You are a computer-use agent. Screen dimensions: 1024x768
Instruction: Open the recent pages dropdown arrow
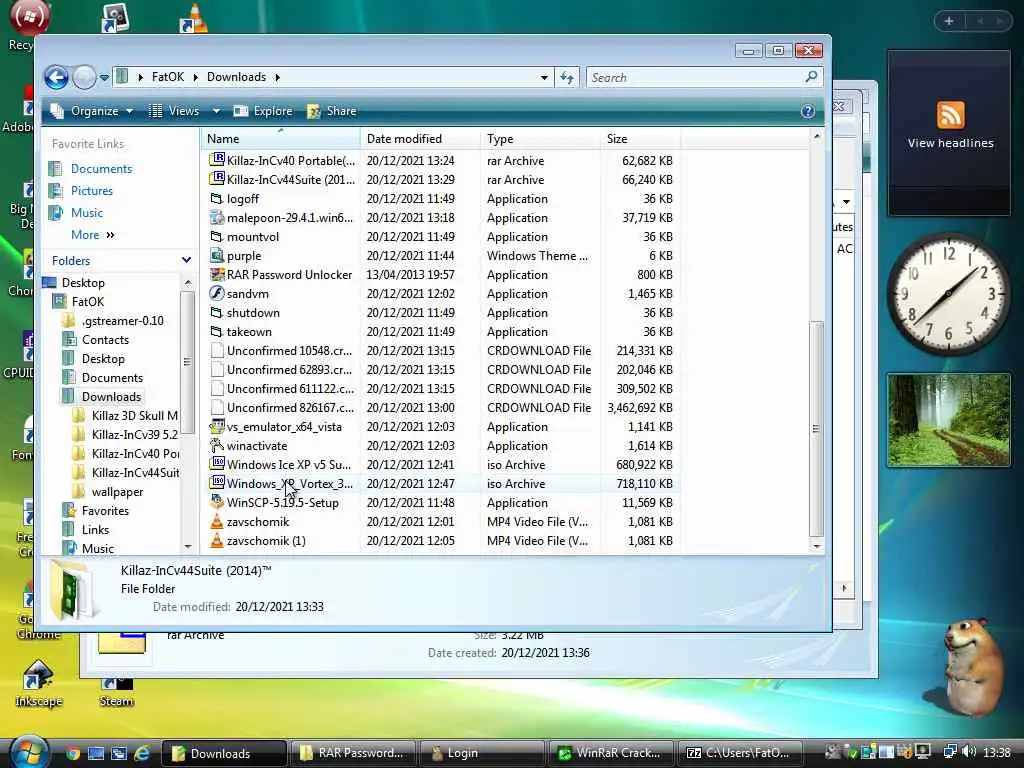point(104,78)
